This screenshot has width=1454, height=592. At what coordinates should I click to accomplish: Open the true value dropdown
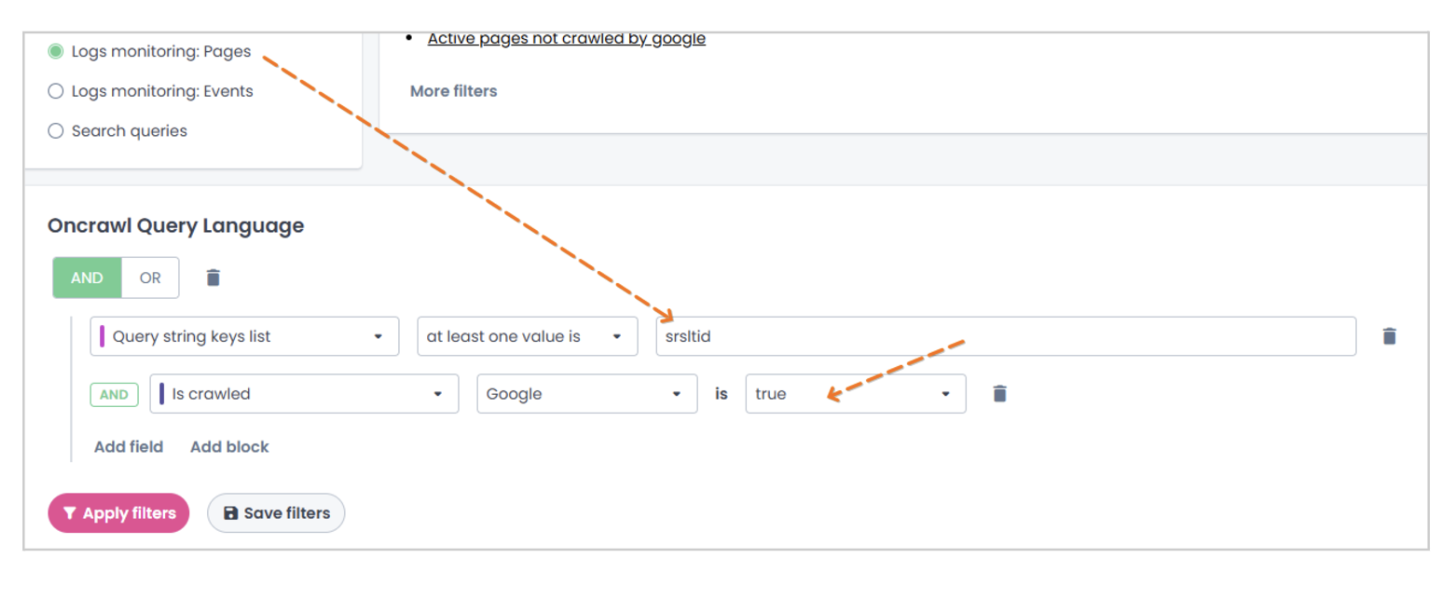click(856, 394)
